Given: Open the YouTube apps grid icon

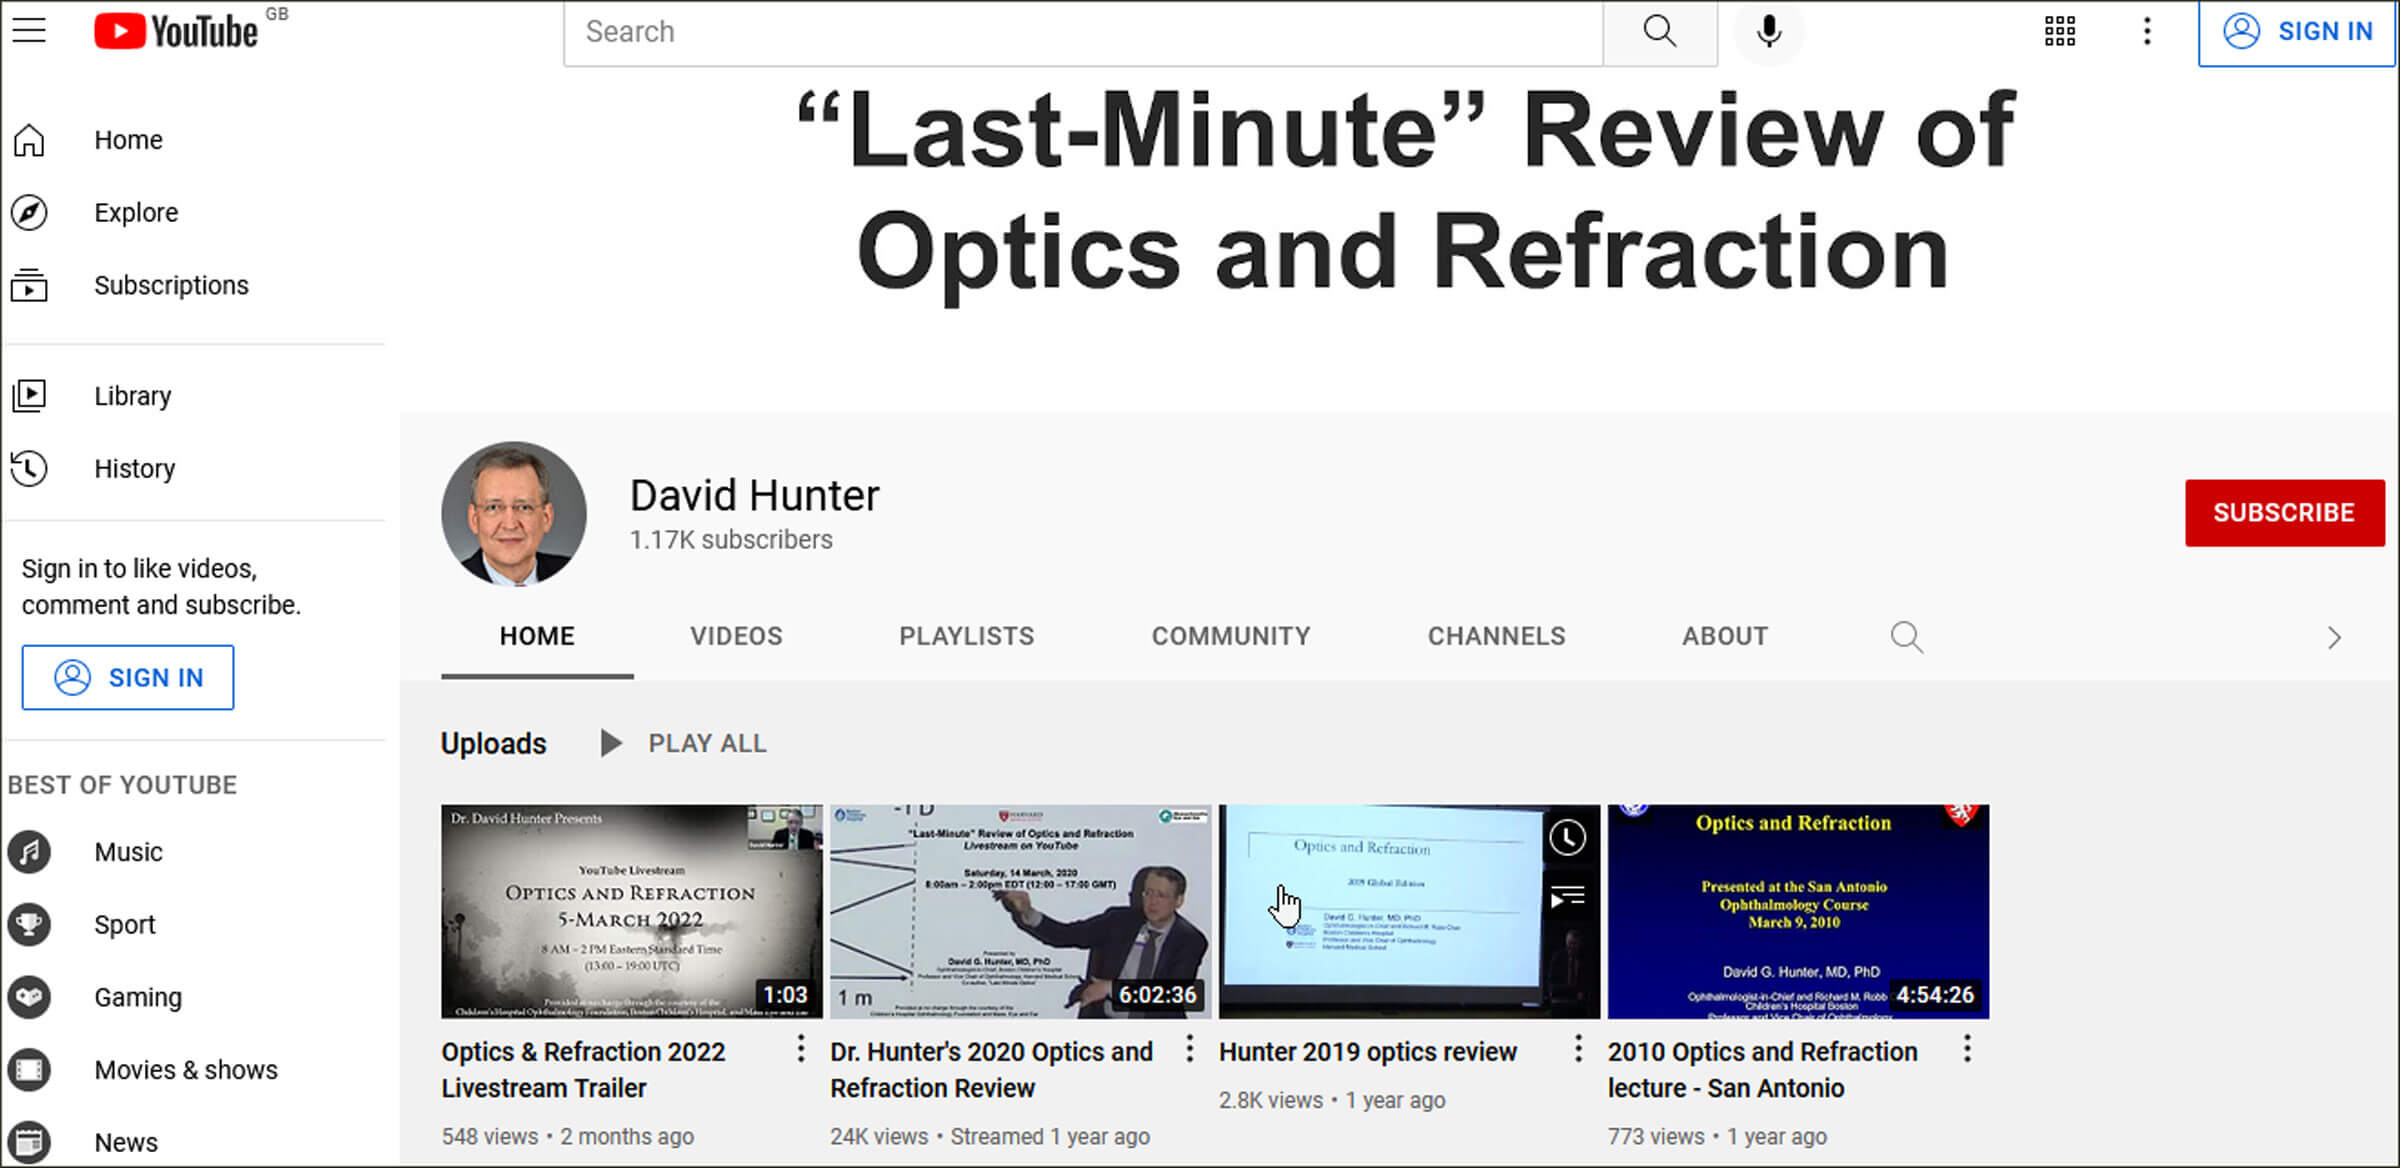Looking at the screenshot, I should point(2059,31).
